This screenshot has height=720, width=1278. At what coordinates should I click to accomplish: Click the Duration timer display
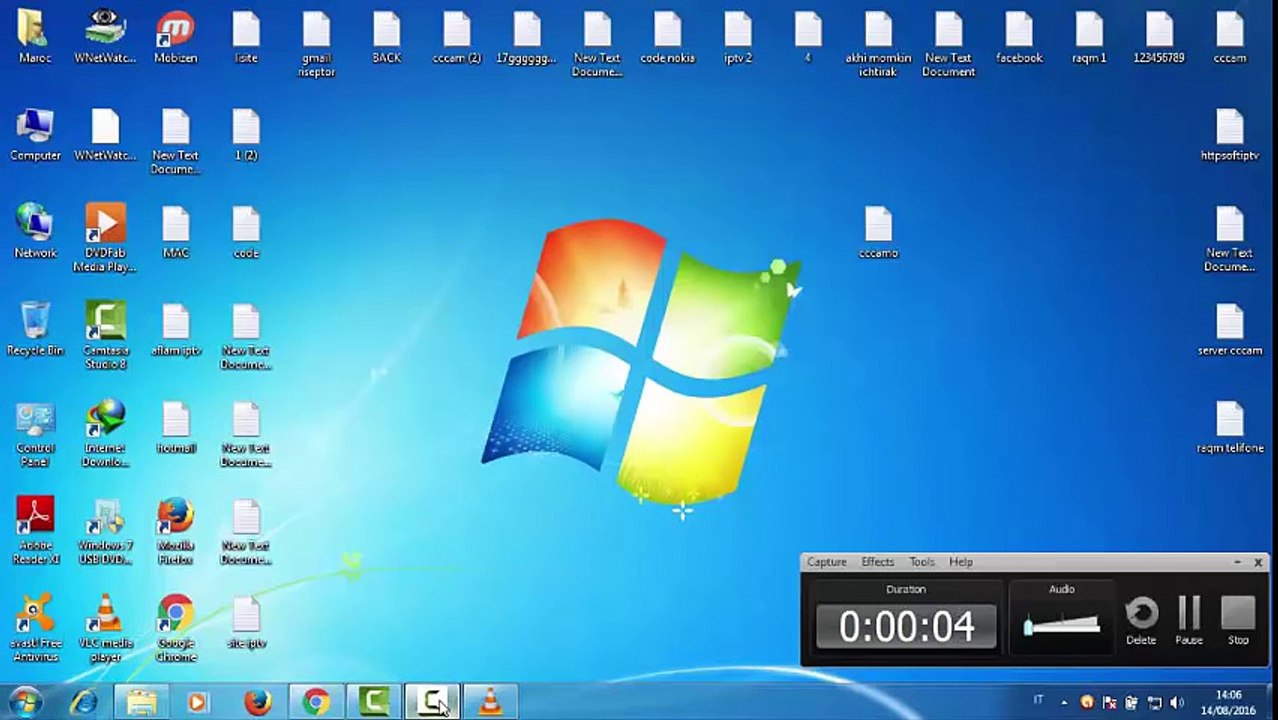(x=906, y=626)
